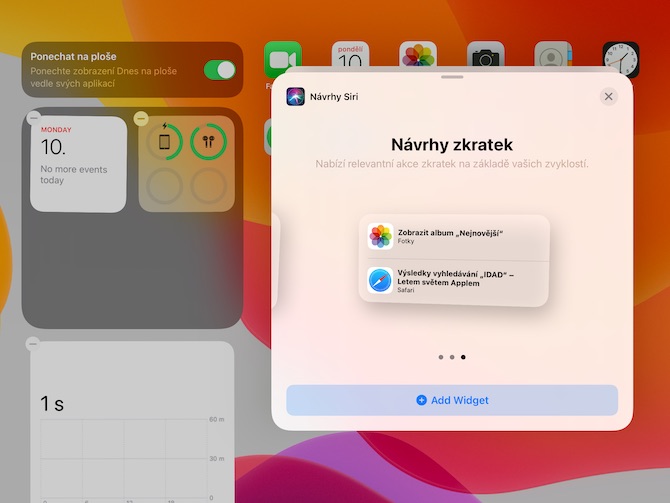Open the Calendar app icon showing pondělí
This screenshot has width=670, height=503.
[x=350, y=55]
